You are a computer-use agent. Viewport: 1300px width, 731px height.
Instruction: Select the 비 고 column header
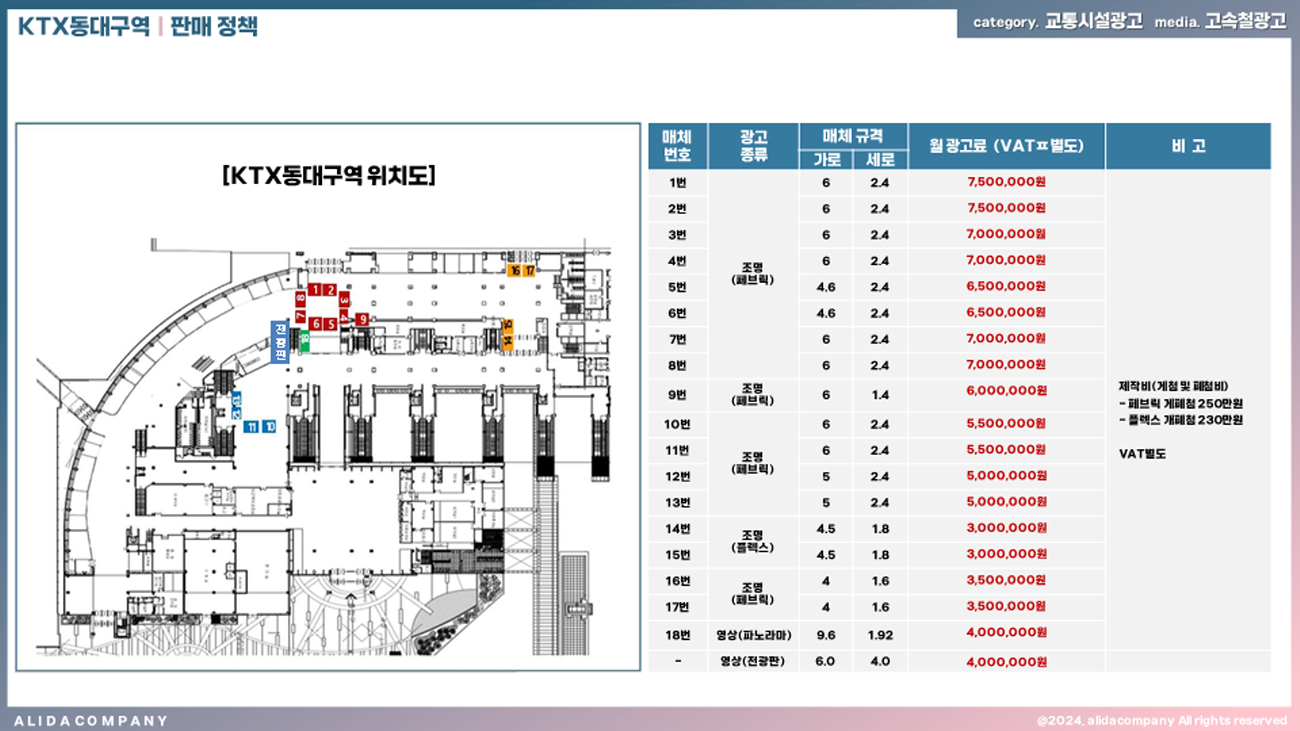click(1187, 146)
